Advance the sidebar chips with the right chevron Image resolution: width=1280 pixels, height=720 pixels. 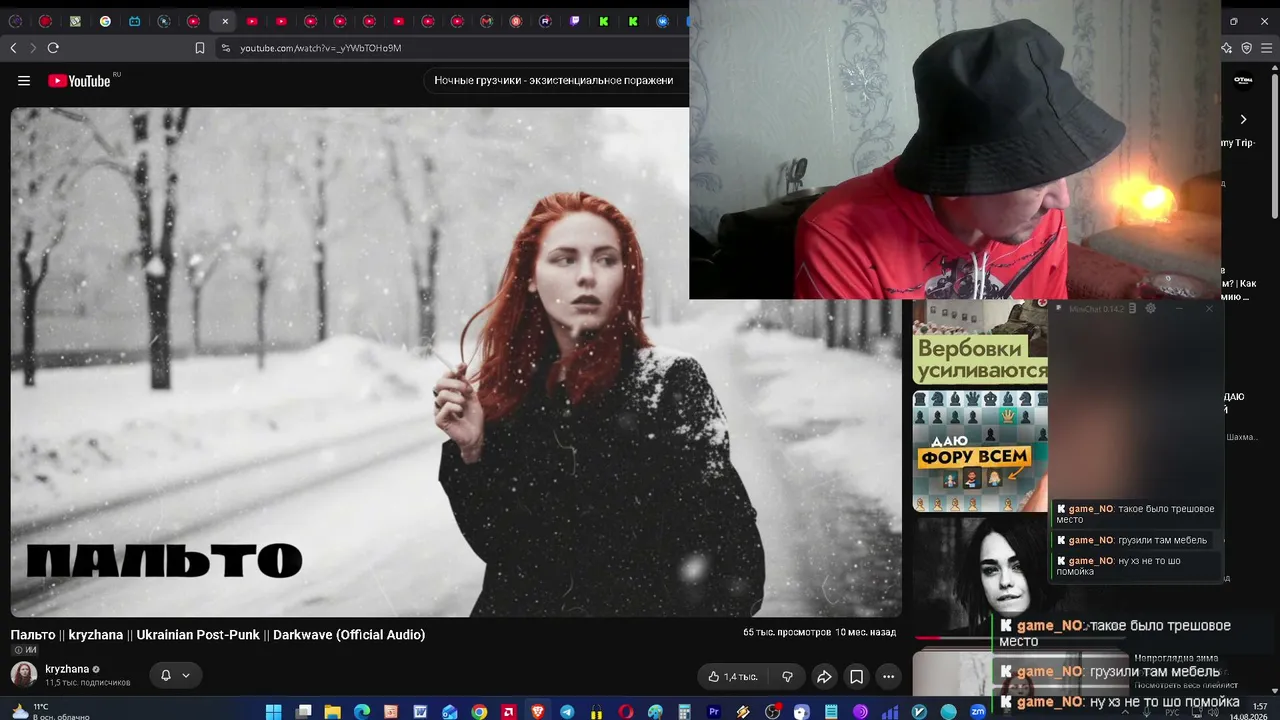(1243, 119)
